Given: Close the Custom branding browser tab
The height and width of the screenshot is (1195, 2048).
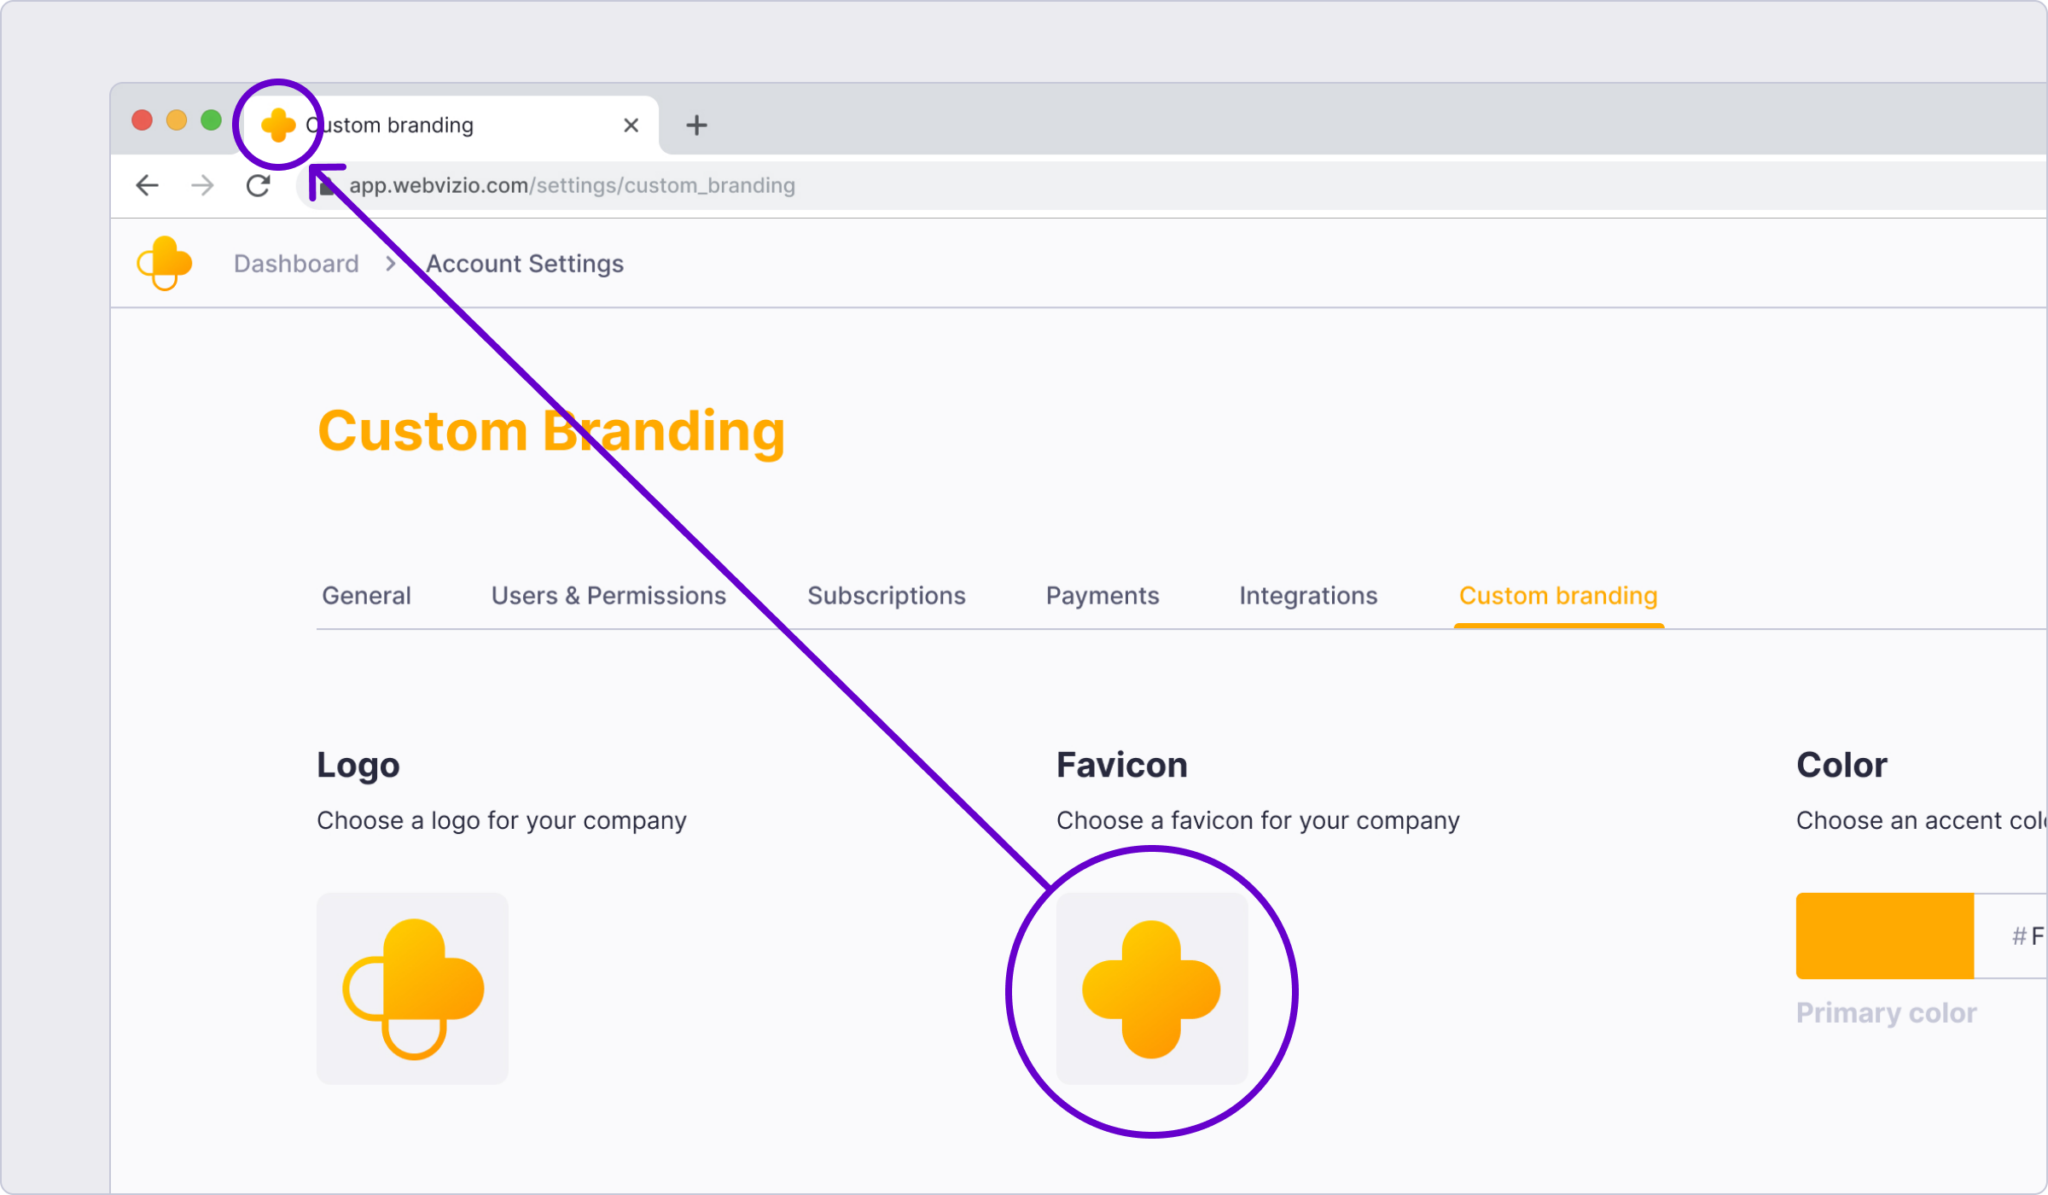Looking at the screenshot, I should coord(630,124).
